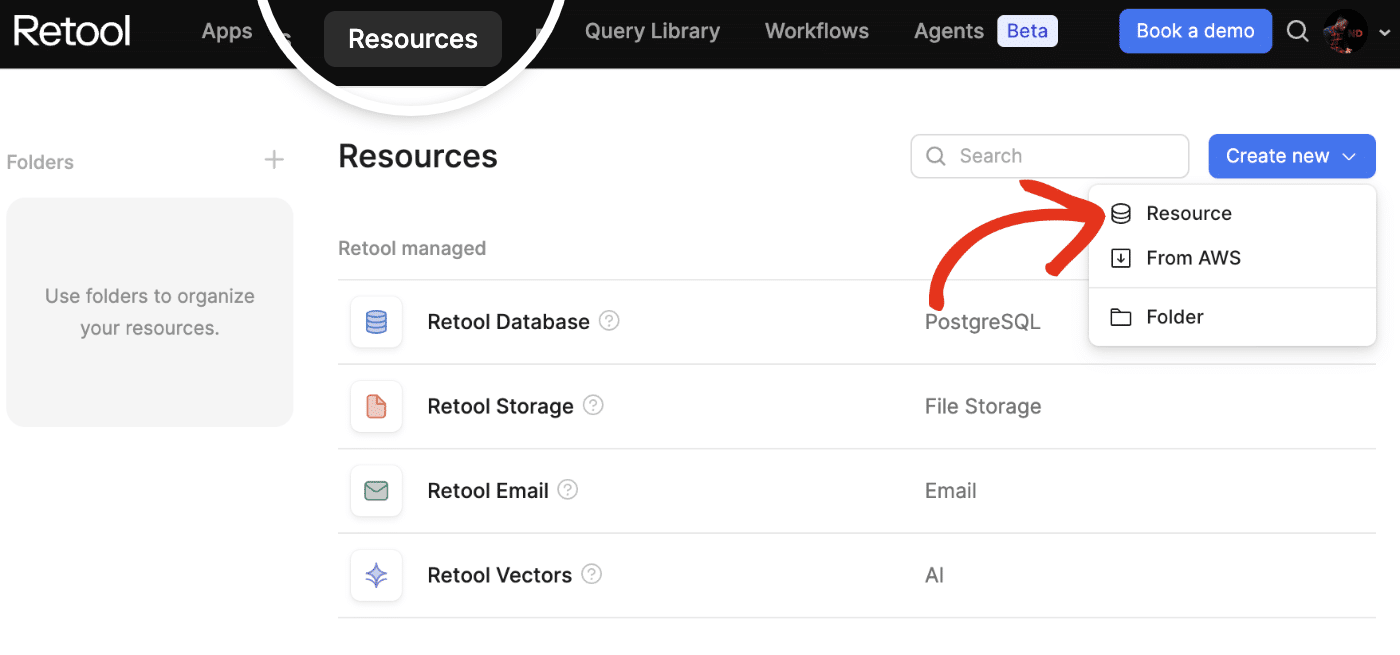The image size is (1400, 655).
Task: Open the Apps tab
Action: coord(227,31)
